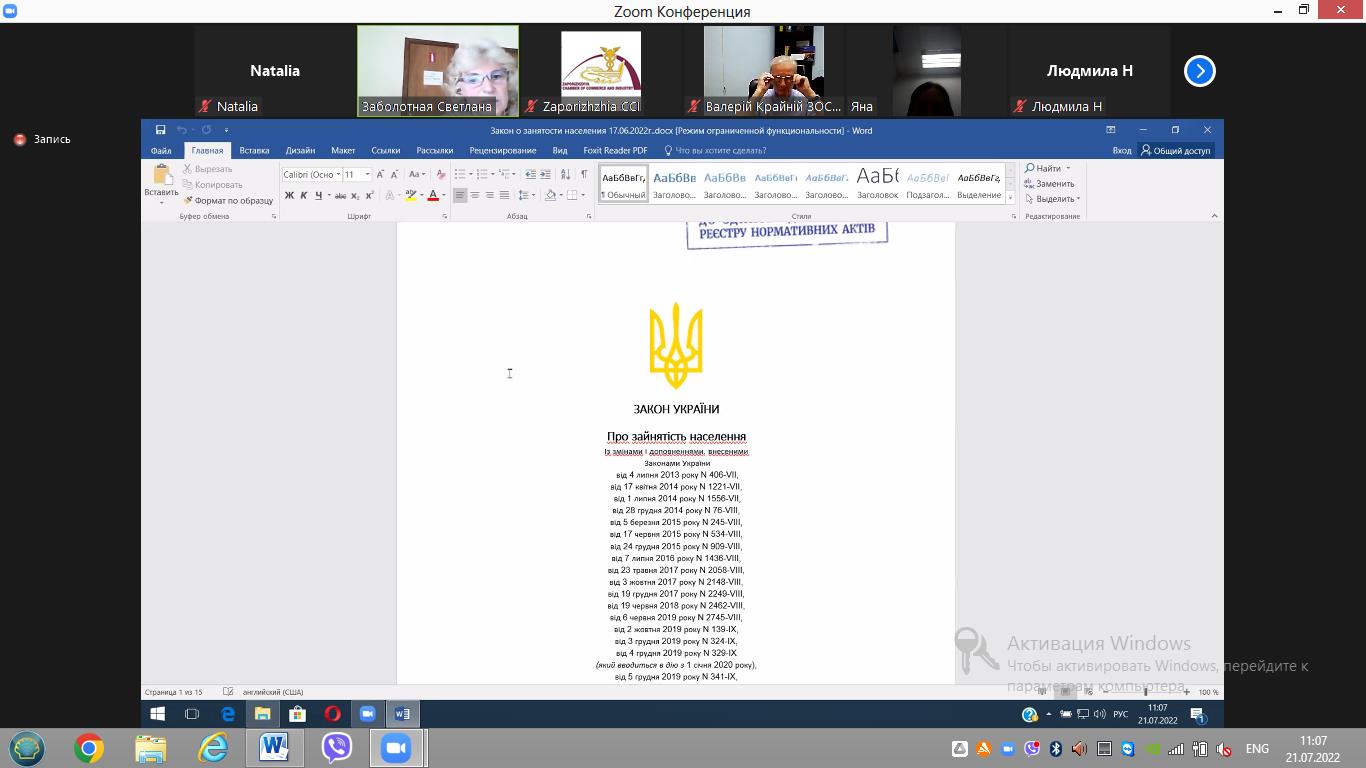Click the Вход (Sign in) link
Viewport: 1366px width, 768px height.
(1122, 151)
